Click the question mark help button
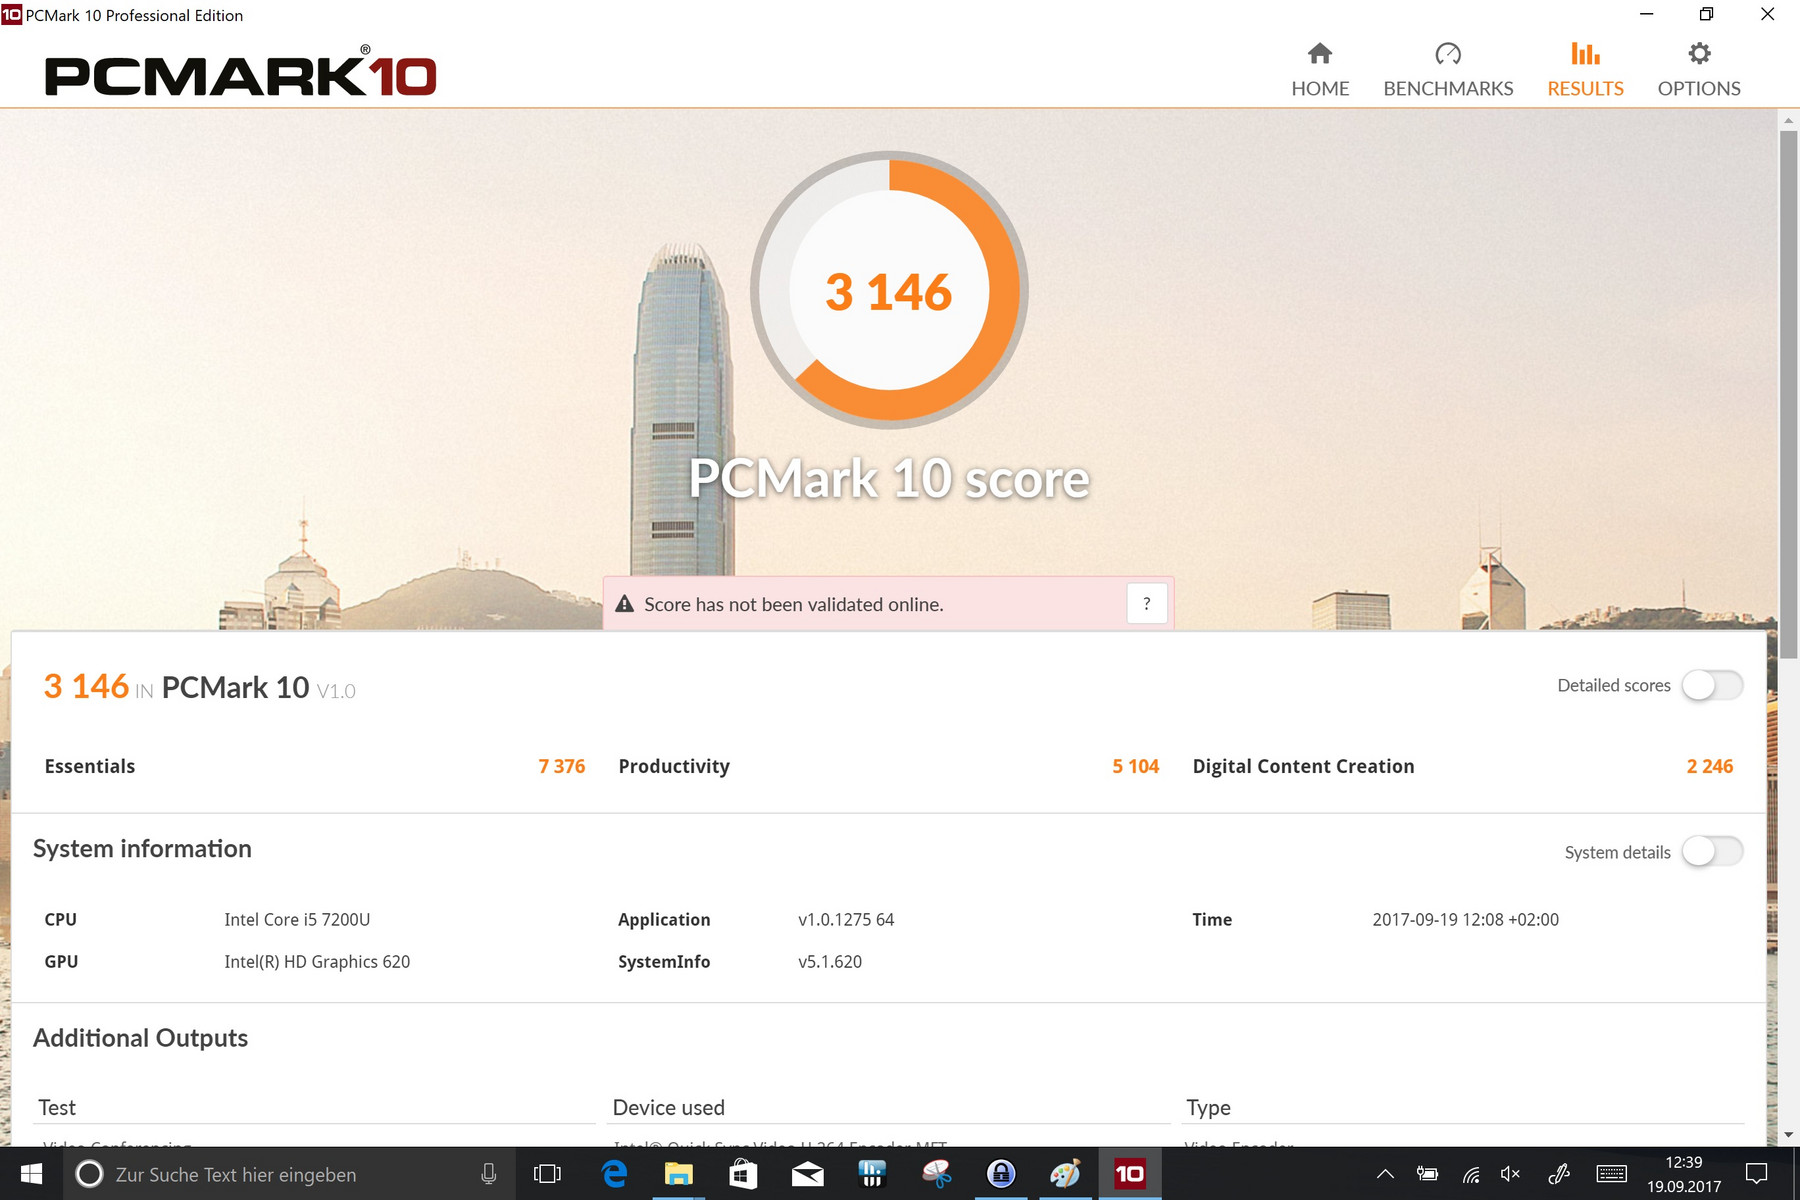 tap(1147, 604)
